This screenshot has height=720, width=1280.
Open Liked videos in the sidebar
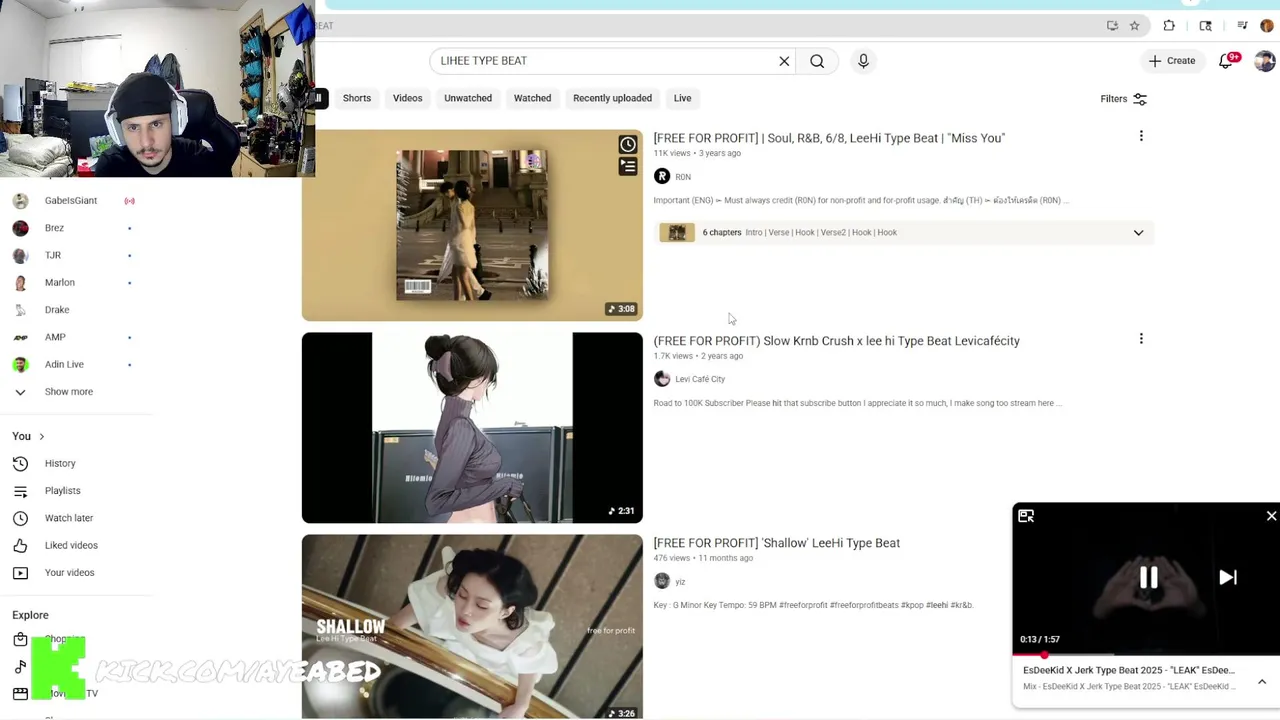pyautogui.click(x=70, y=545)
